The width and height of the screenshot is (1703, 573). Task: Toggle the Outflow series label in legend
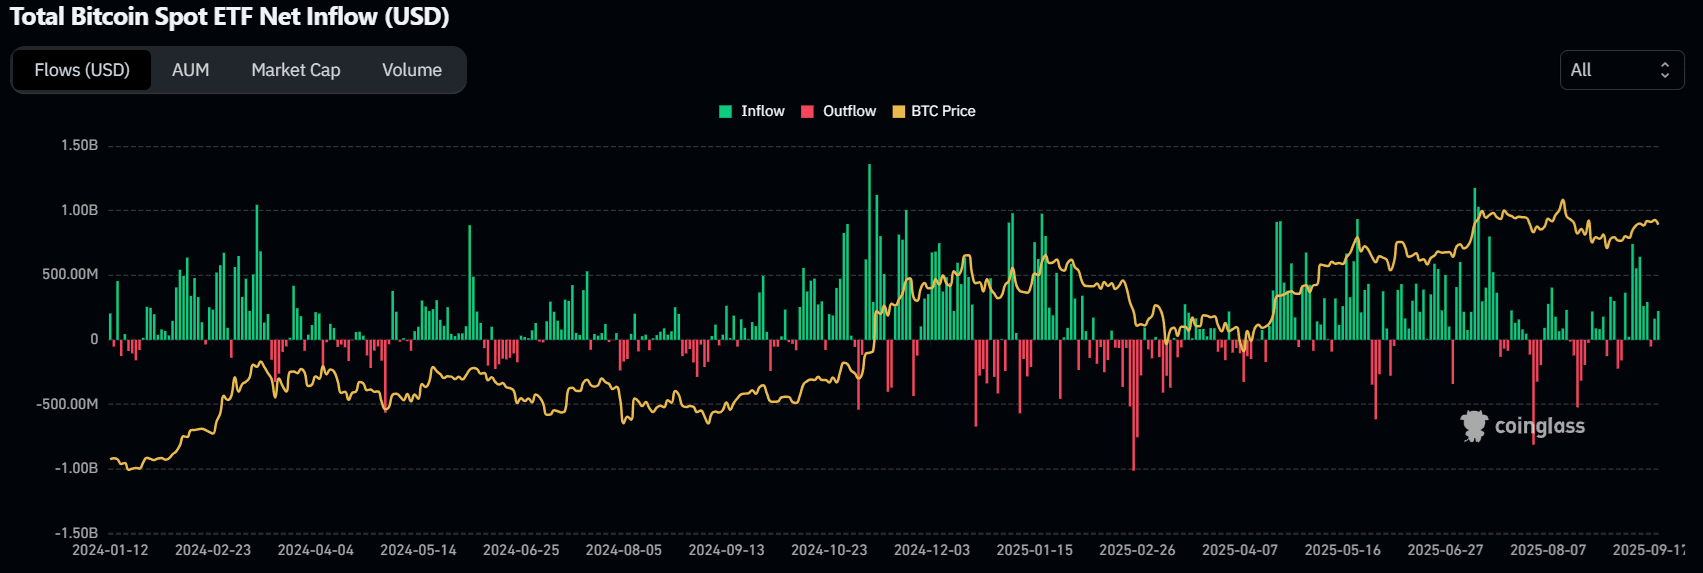pyautogui.click(x=849, y=111)
